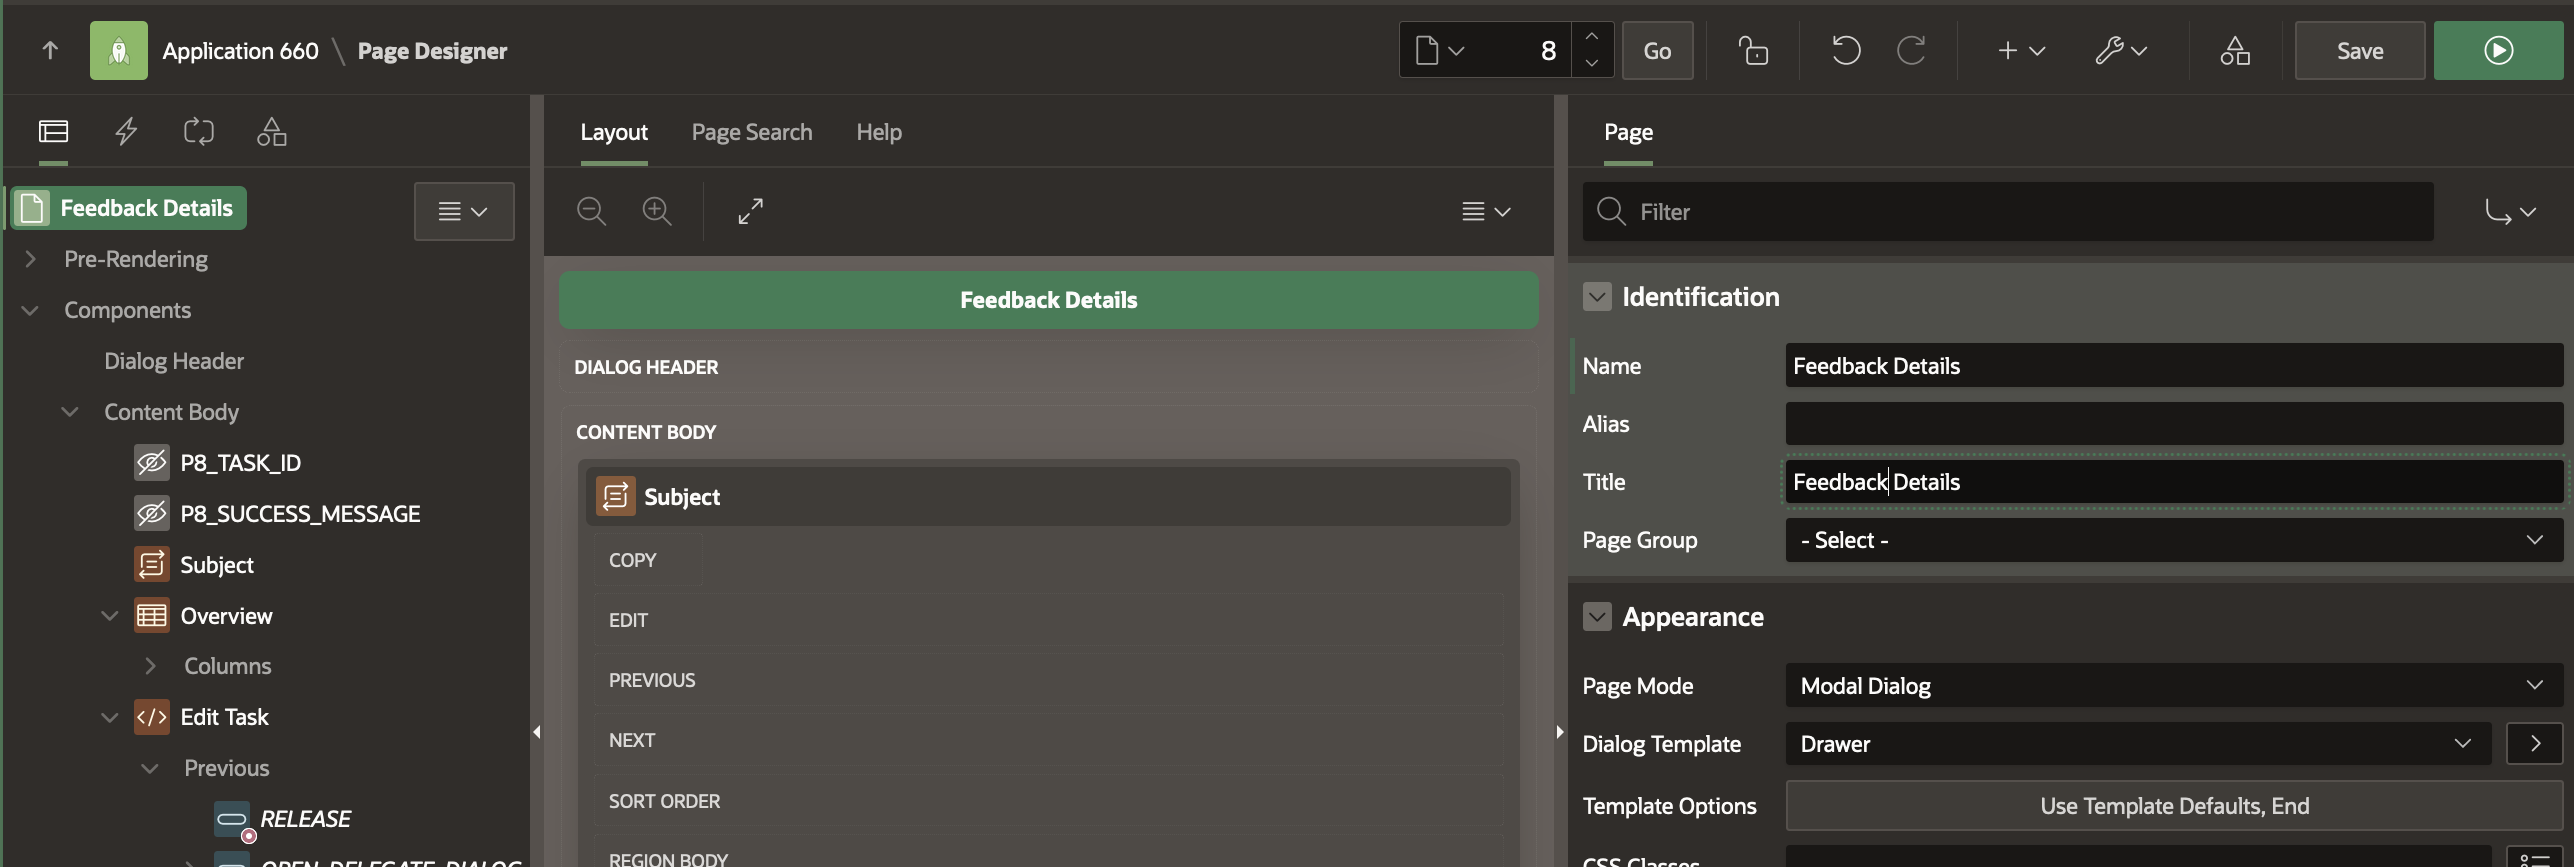Collapse the Components tree node
Viewport: 2574px width, 867px height.
pos(30,310)
